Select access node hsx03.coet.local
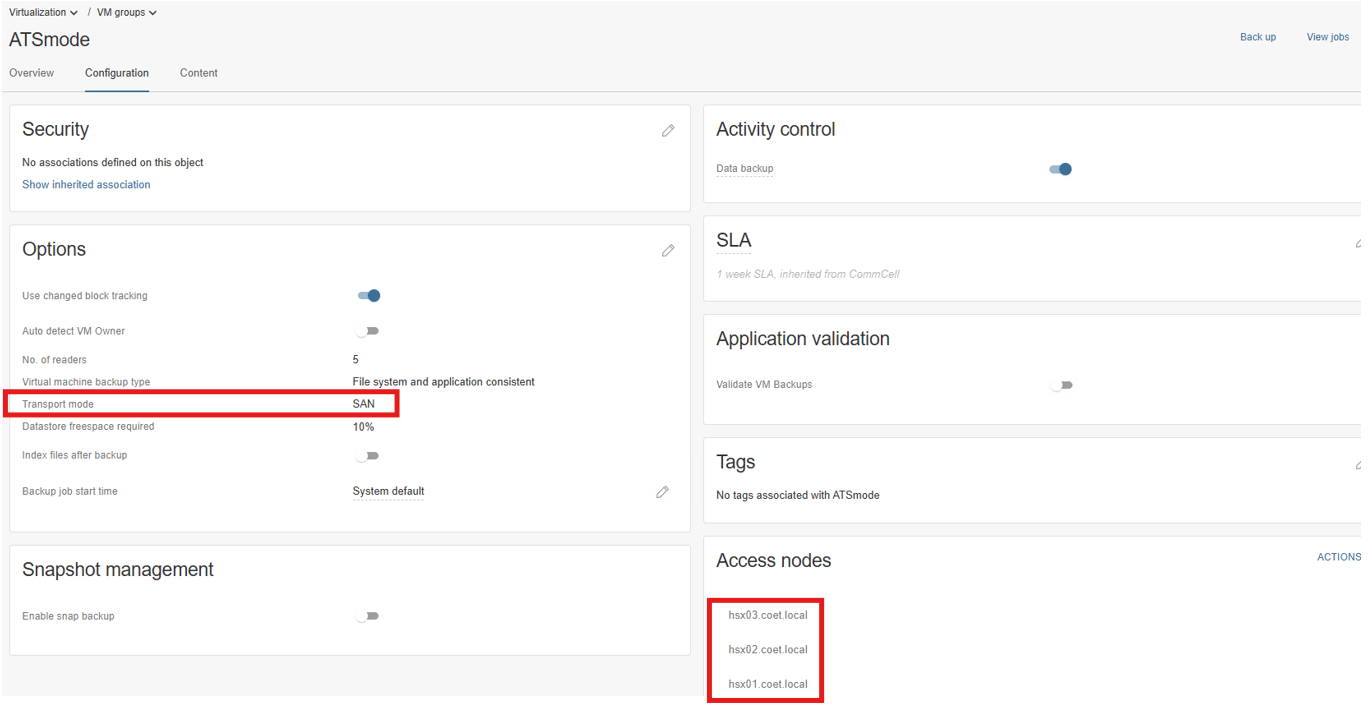This screenshot has width=1368, height=720. coord(767,615)
